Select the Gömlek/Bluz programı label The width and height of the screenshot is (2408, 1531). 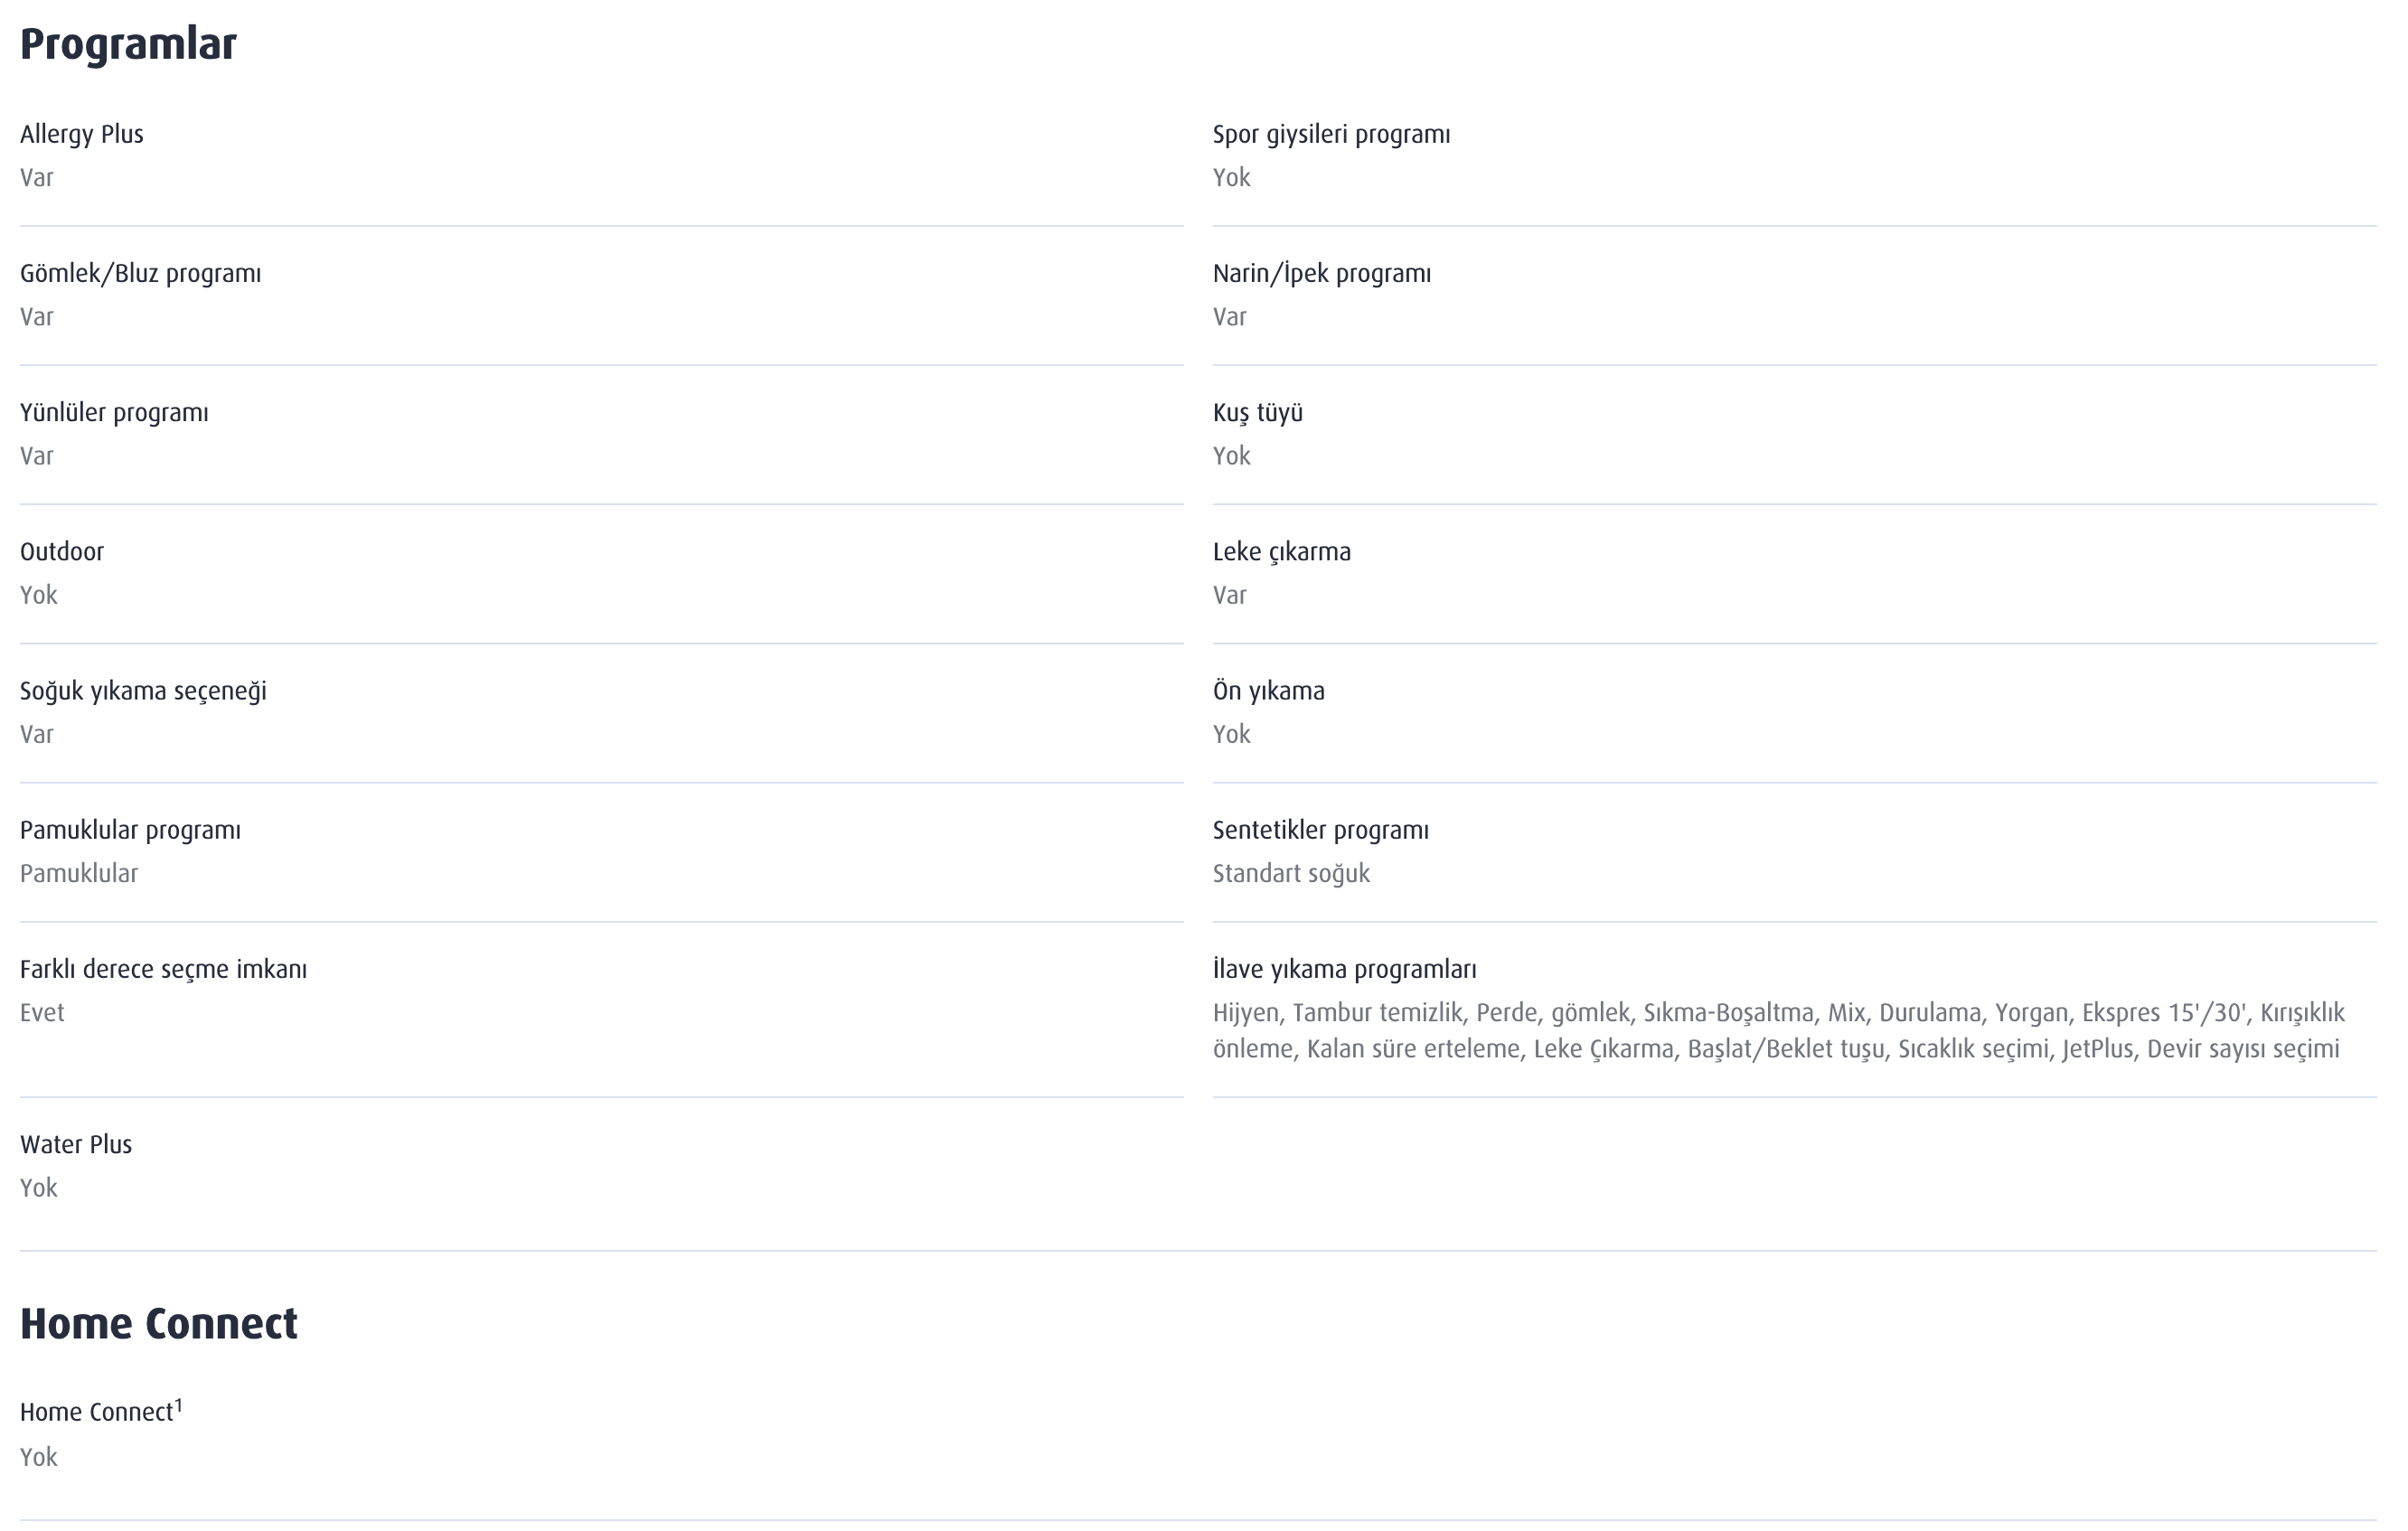pos(140,274)
